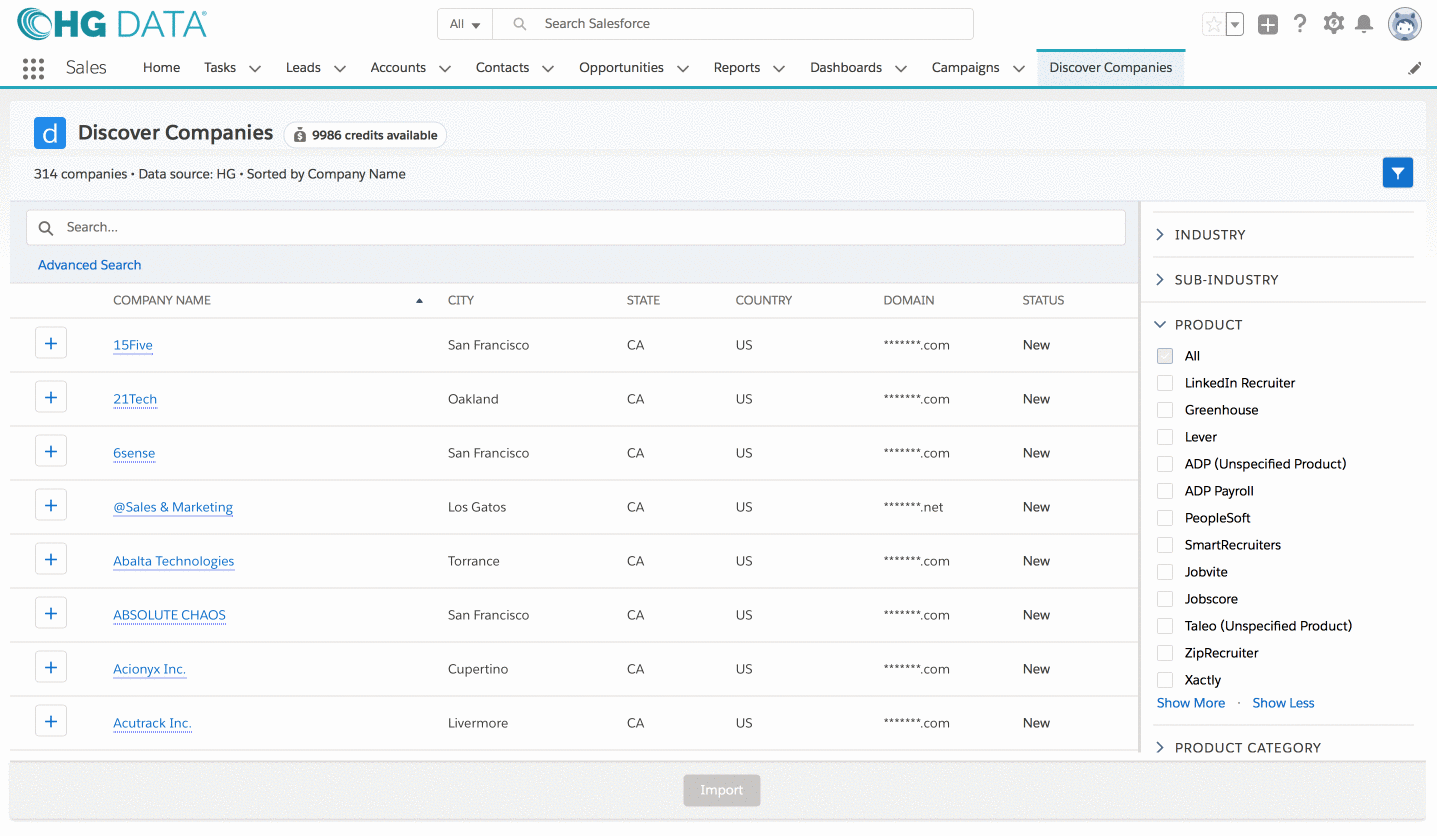The image size is (1437, 836).
Task: Expand the INDUSTRY filter section
Action: [x=1209, y=235]
